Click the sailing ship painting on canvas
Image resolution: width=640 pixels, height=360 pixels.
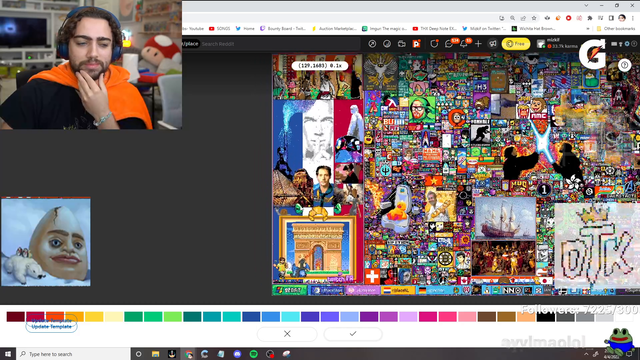[504, 218]
